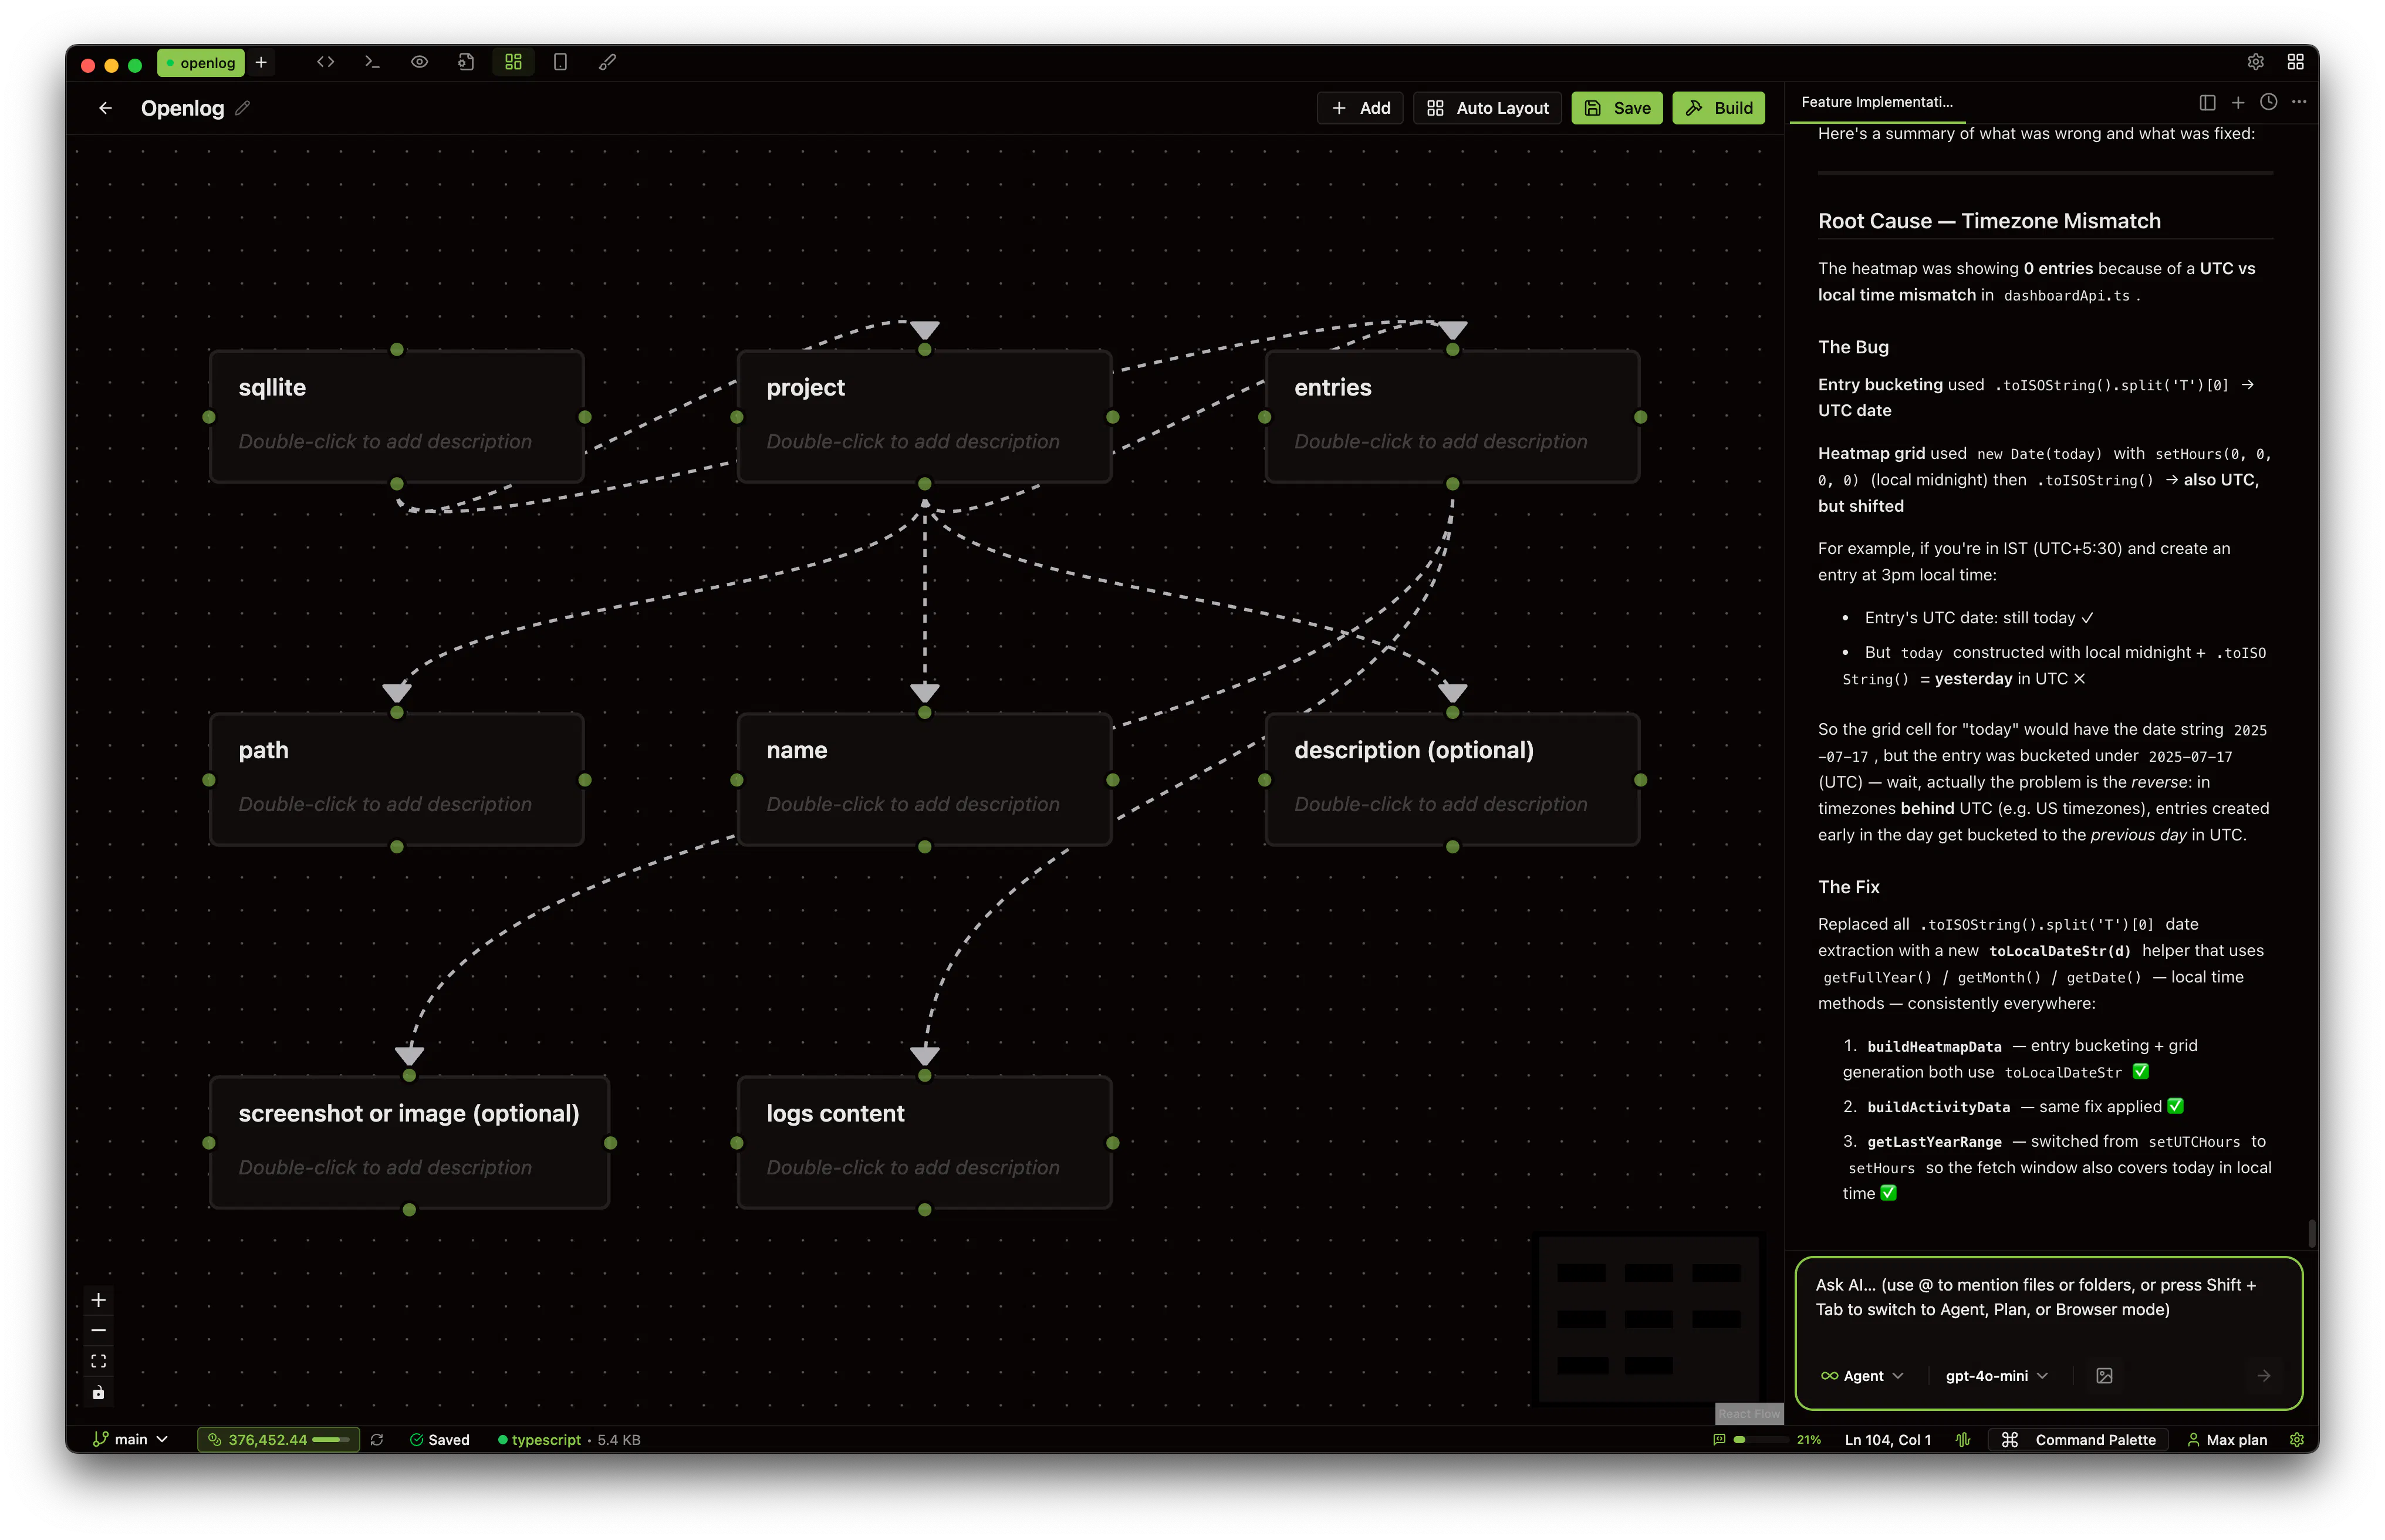Open the terminal view icon
Image resolution: width=2385 pixels, height=1540 pixels.
point(372,62)
